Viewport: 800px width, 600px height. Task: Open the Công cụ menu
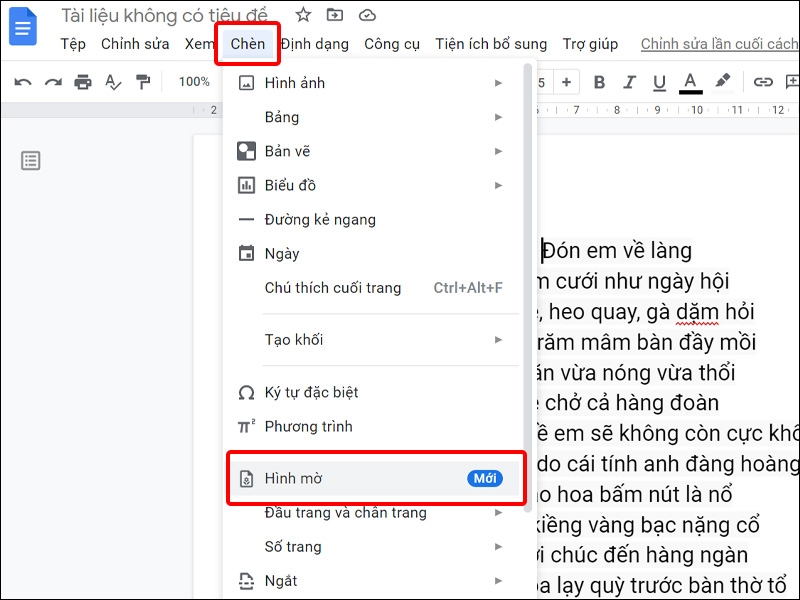tap(392, 44)
